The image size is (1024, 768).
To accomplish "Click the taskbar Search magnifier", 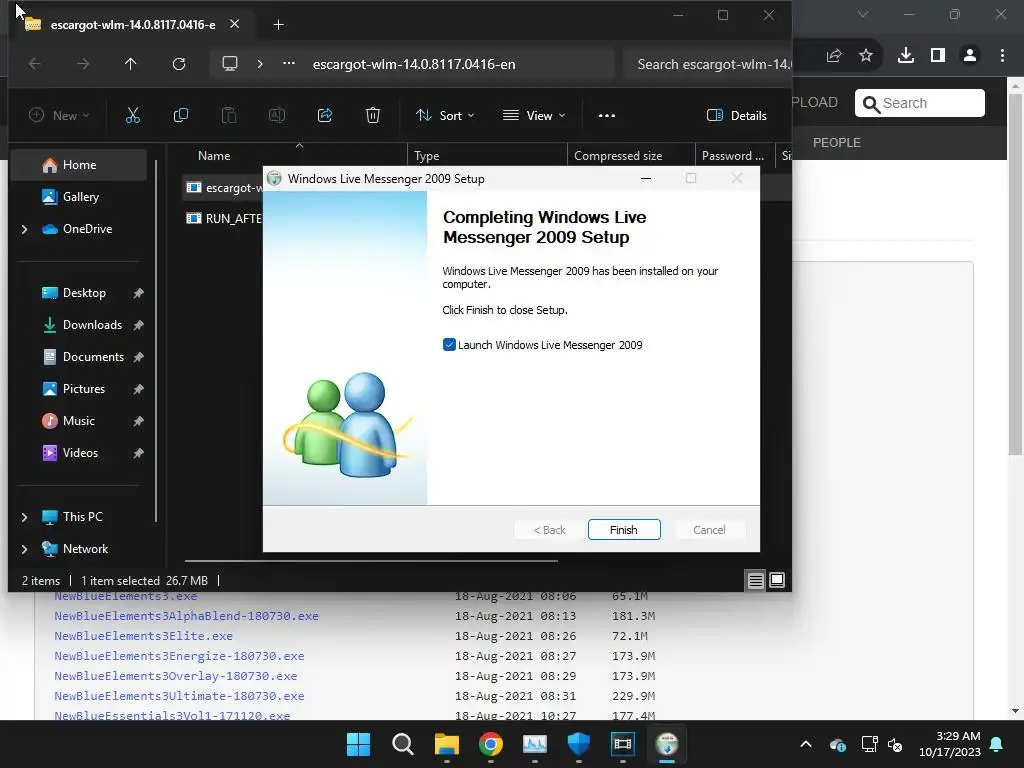I will 403,744.
